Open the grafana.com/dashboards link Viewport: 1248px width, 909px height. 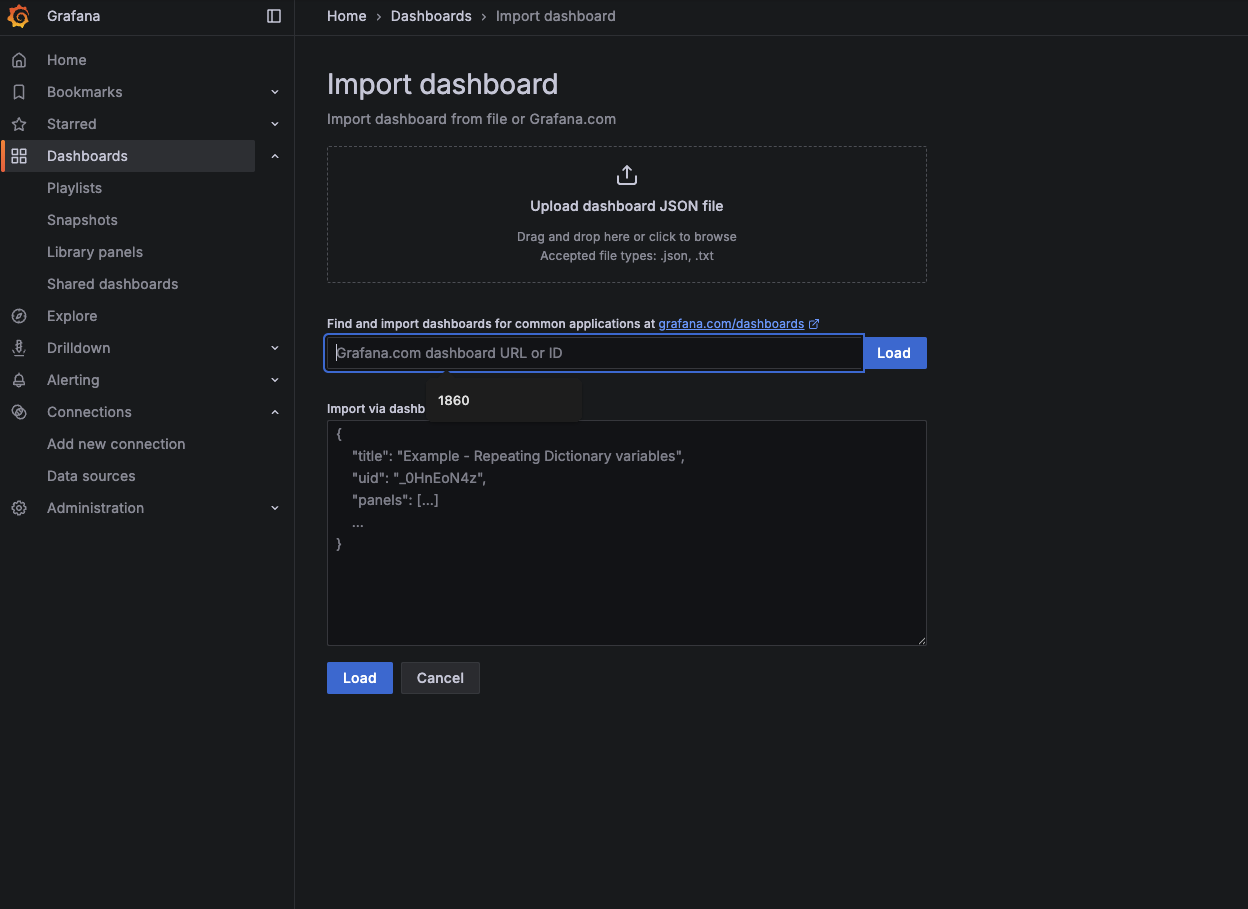pyautogui.click(x=731, y=324)
